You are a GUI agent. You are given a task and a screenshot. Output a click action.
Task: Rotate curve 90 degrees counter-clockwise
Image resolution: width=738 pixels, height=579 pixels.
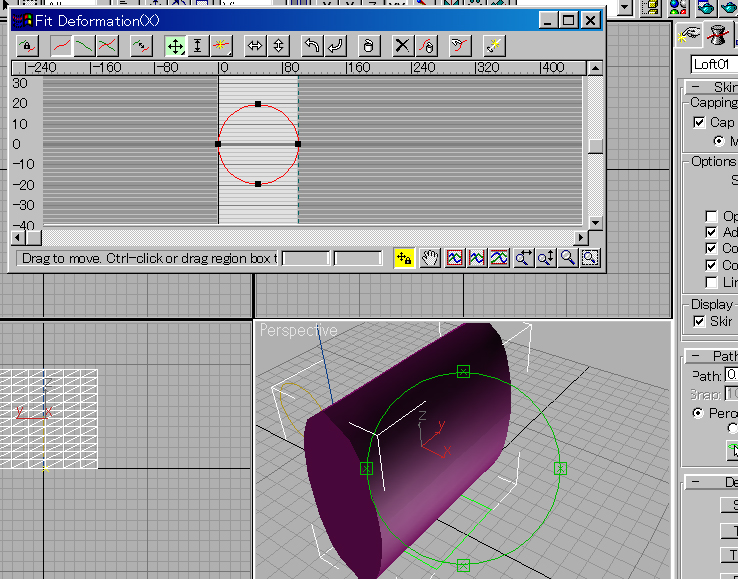tap(312, 46)
